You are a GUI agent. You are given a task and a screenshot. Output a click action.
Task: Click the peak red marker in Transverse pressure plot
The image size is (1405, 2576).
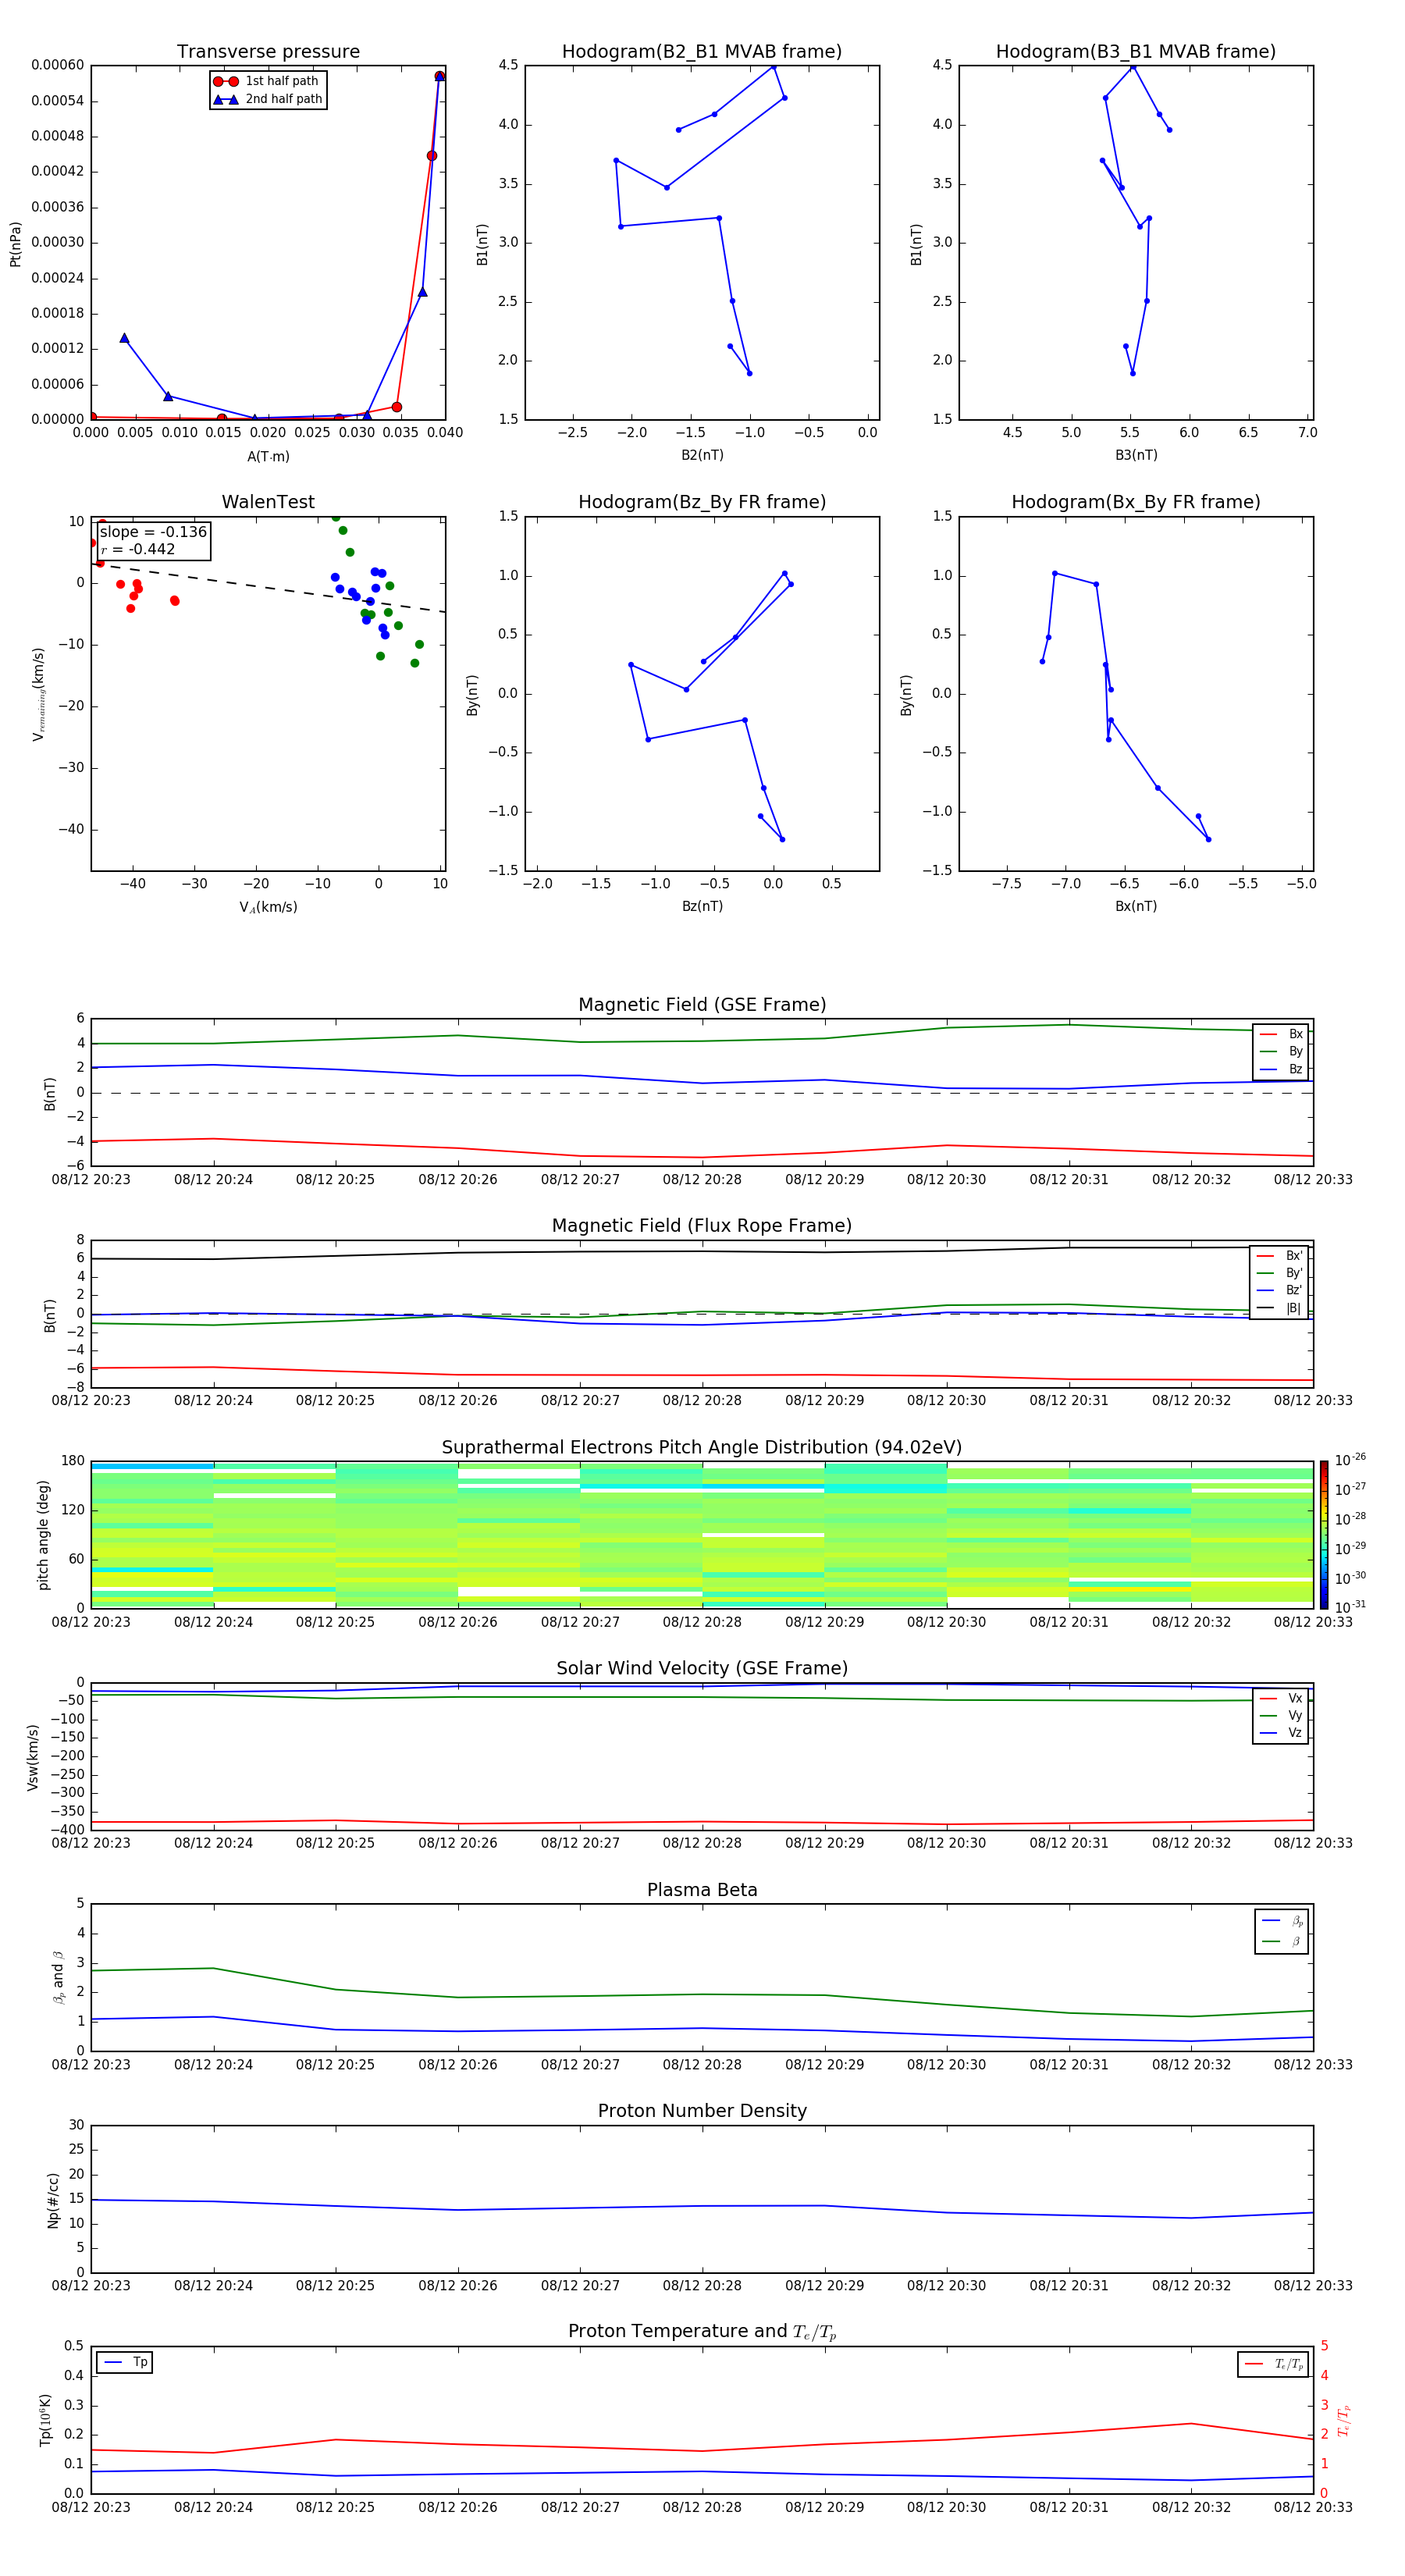pyautogui.click(x=439, y=76)
